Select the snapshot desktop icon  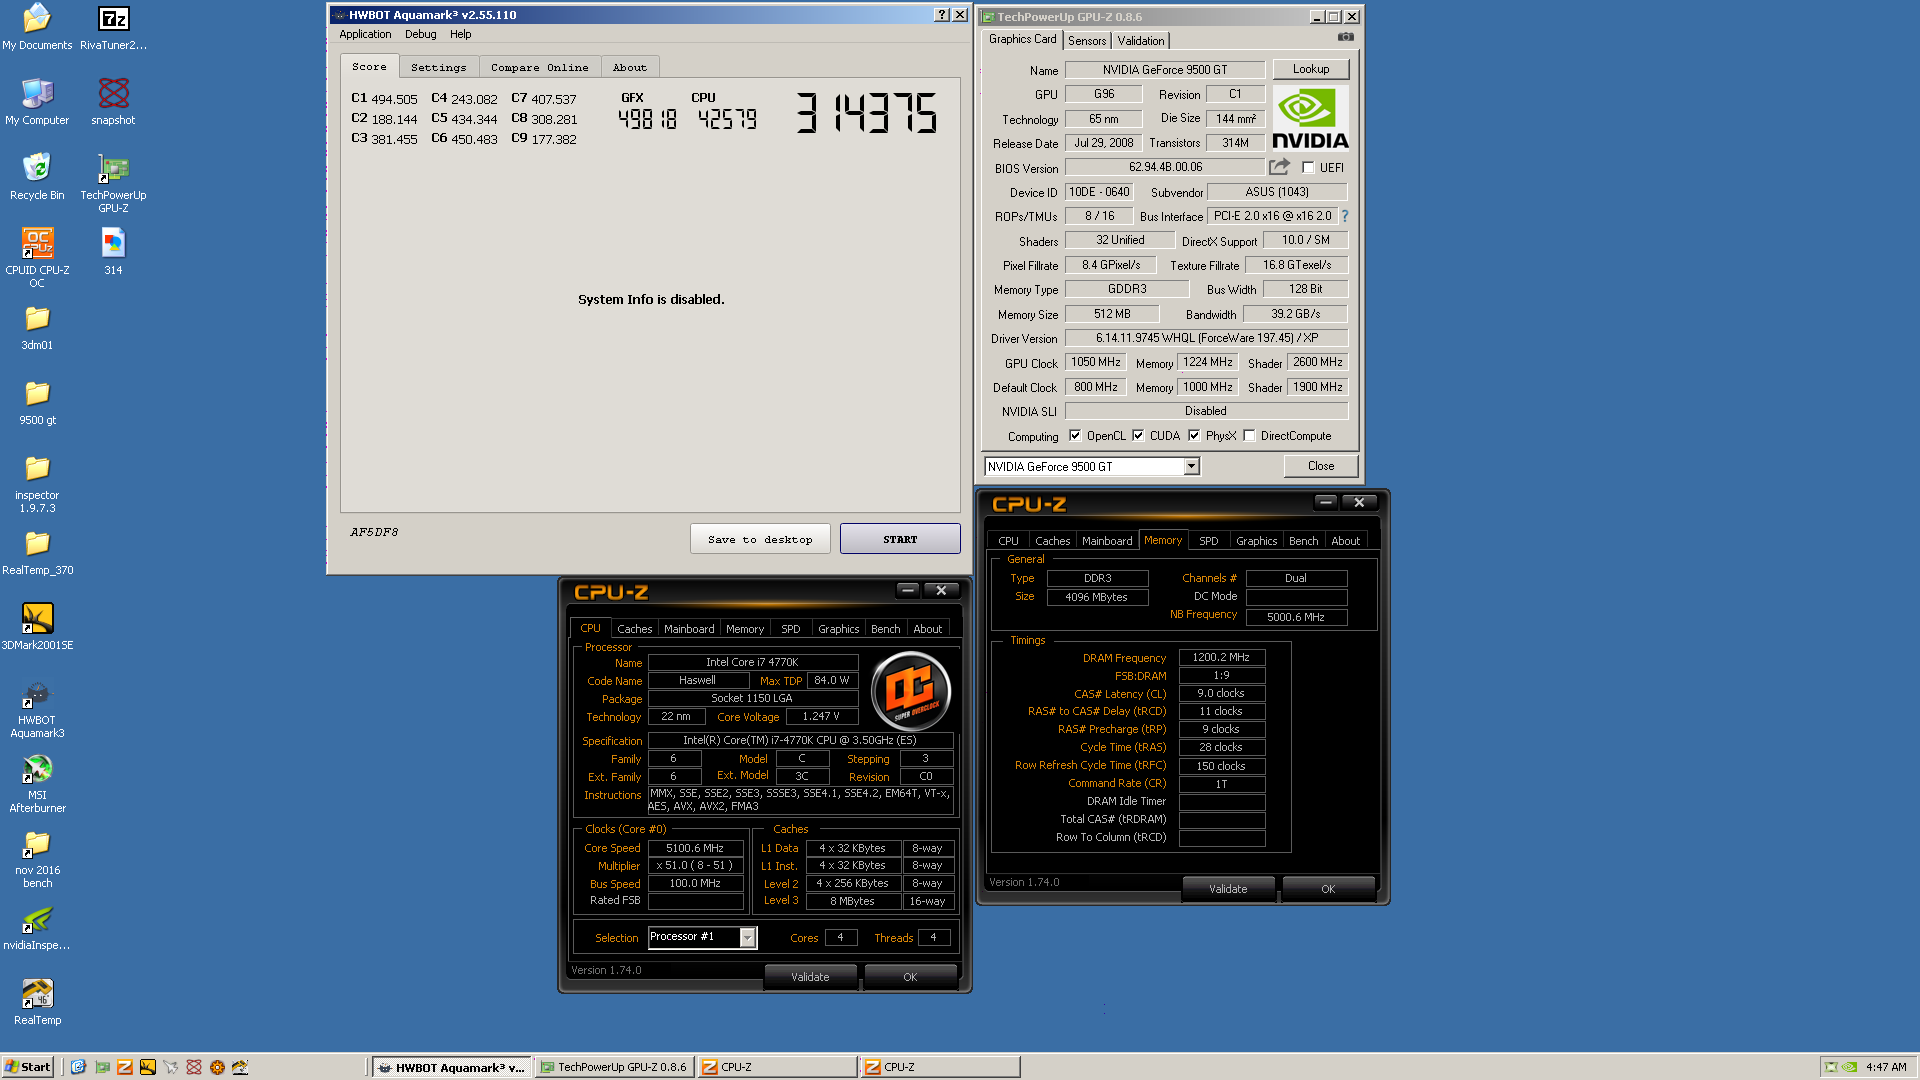point(113,102)
